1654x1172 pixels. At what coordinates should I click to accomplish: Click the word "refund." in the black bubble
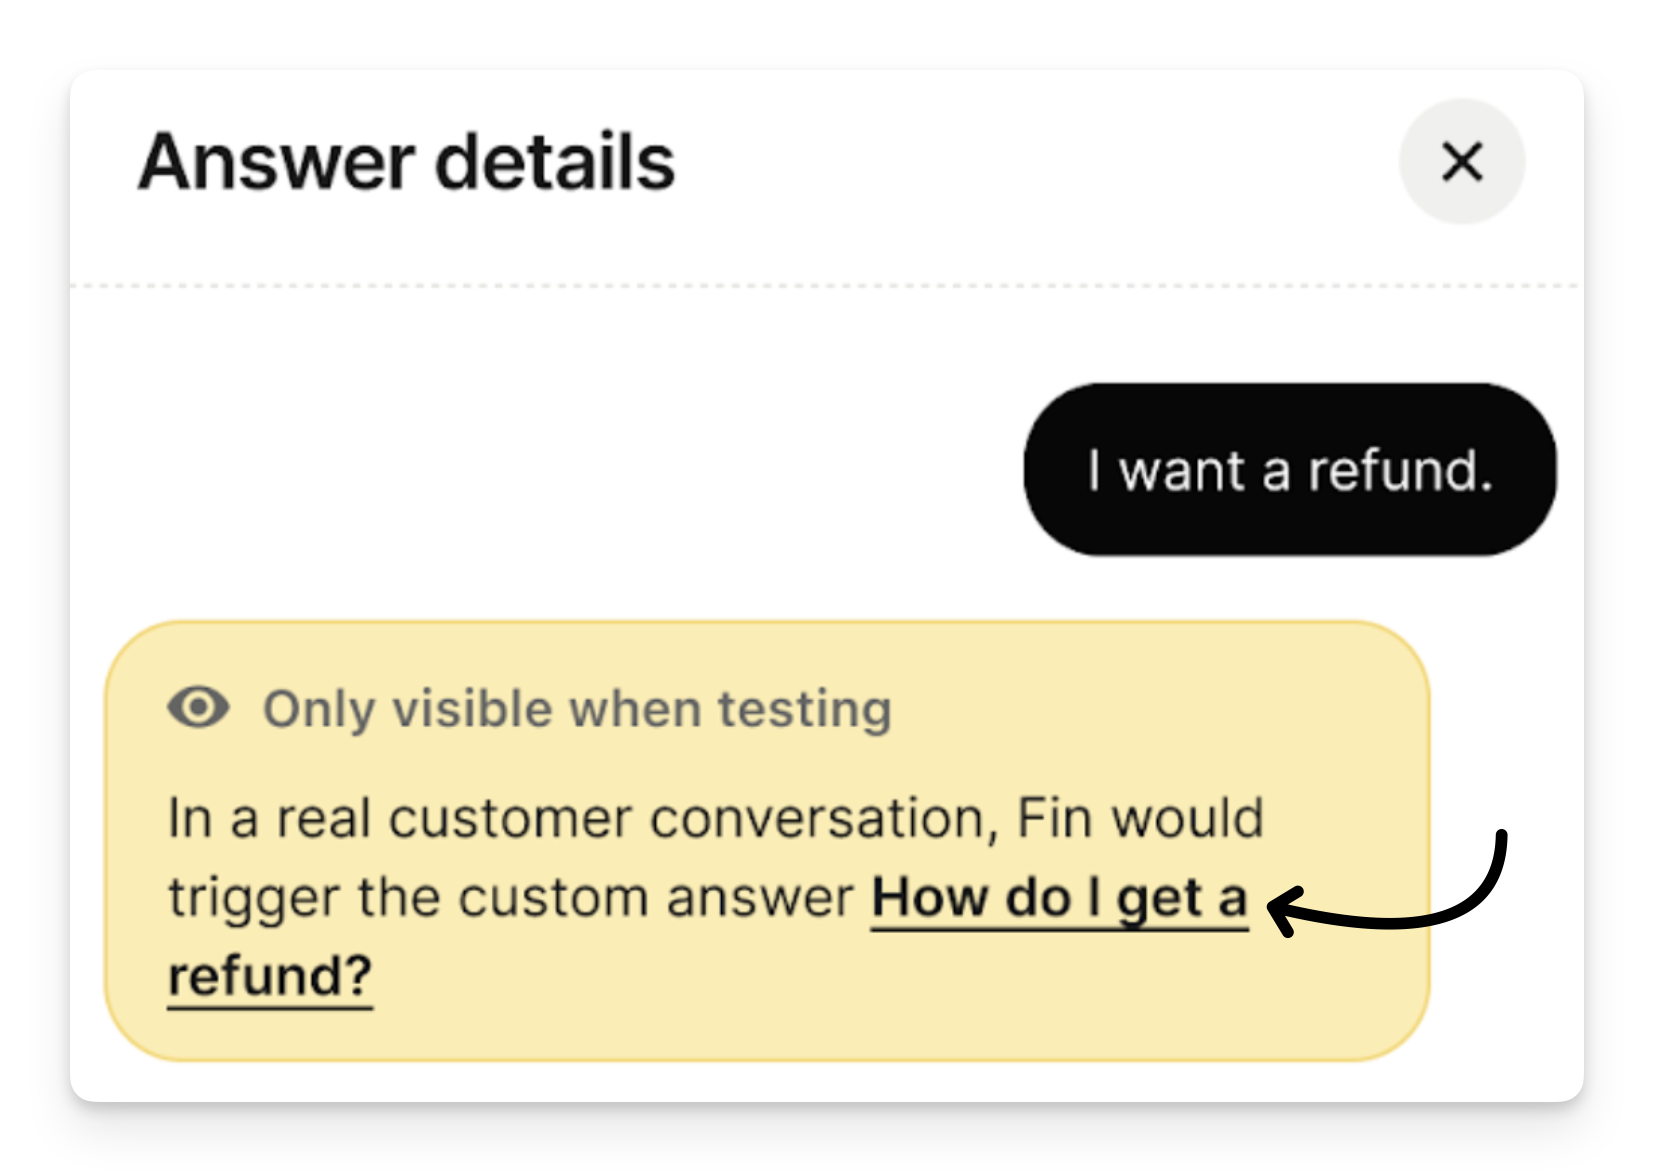point(1400,470)
